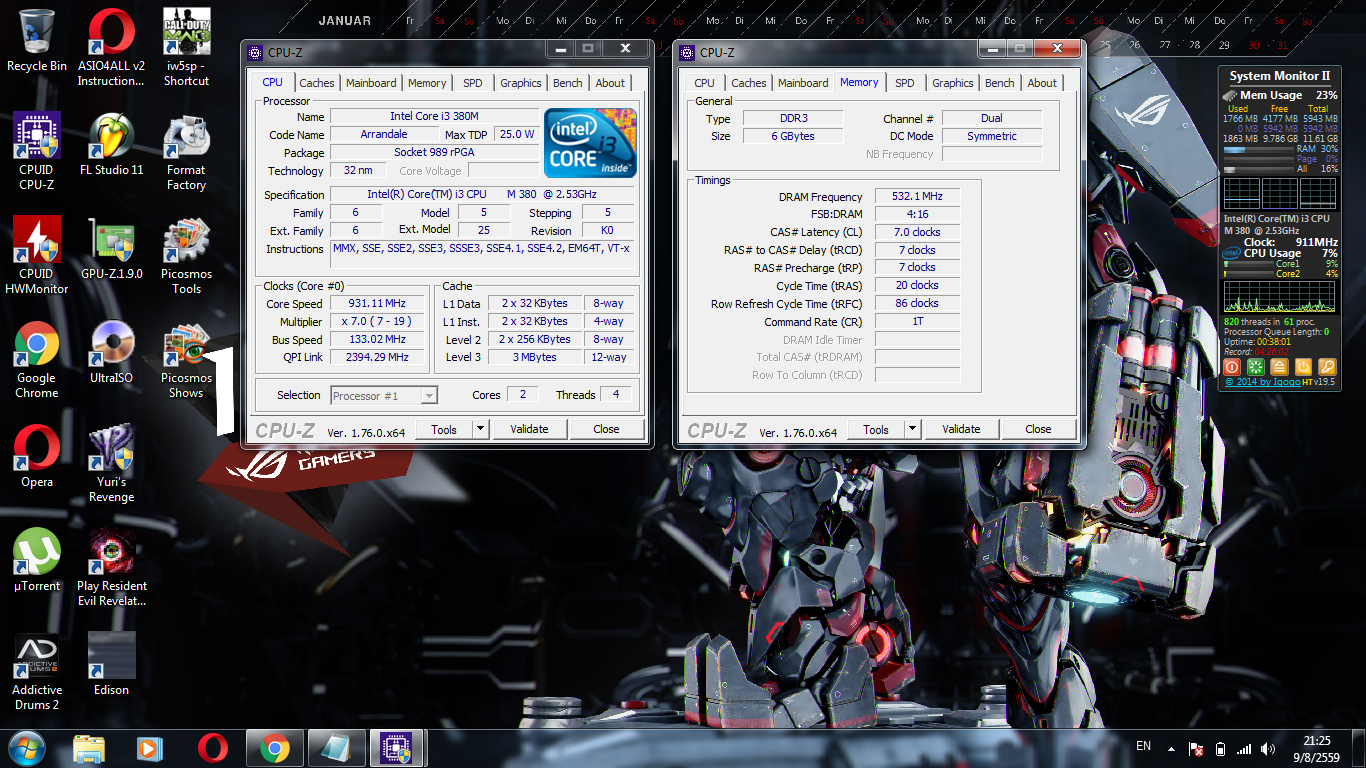This screenshot has height=768, width=1366.
Task: Select the Play Resident Evil Revelations shortcut
Action: (111, 568)
